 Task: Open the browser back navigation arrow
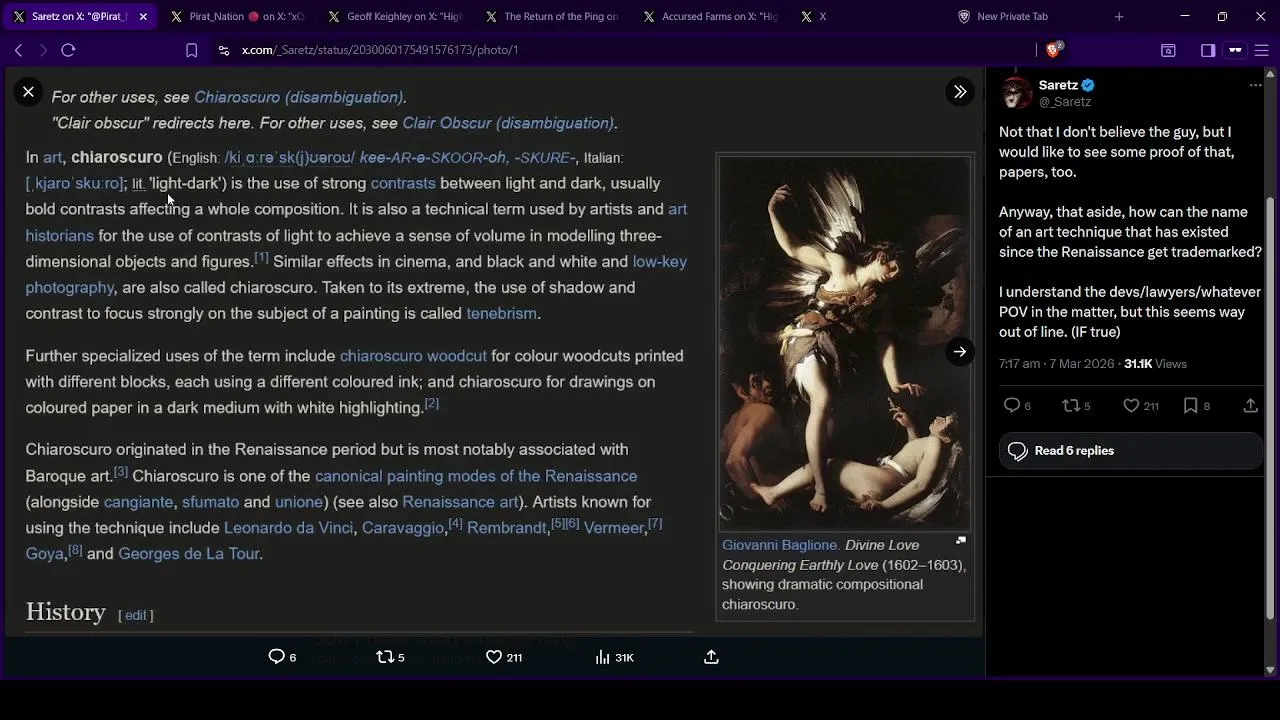tap(18, 50)
